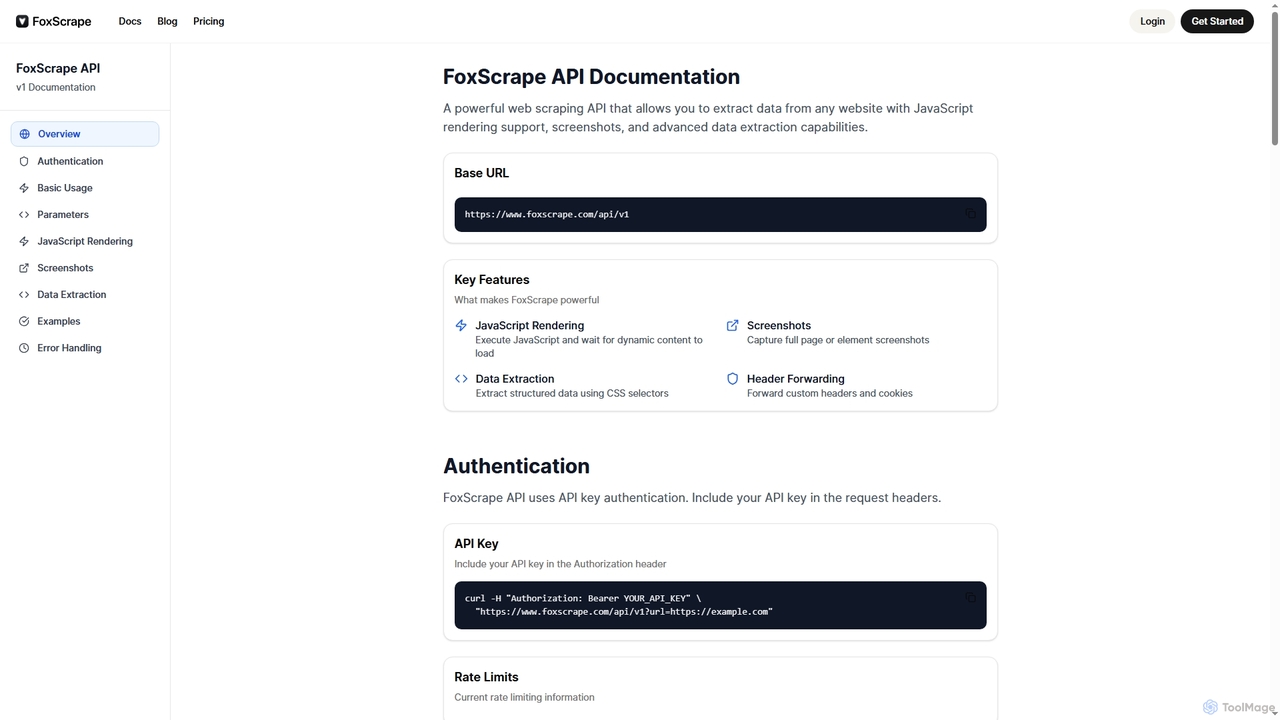
Task: Click the Screenshots feature icon in Key Features
Action: (732, 325)
